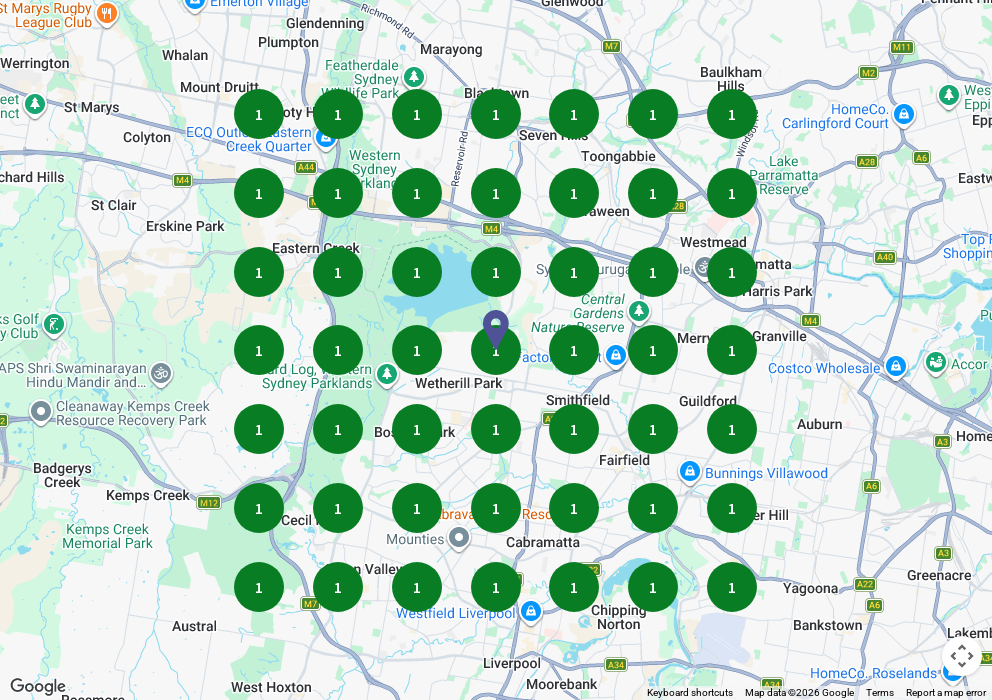Image resolution: width=992 pixels, height=700 pixels.
Task: Select Bunnings Villawood shopping icon
Action: (x=690, y=472)
